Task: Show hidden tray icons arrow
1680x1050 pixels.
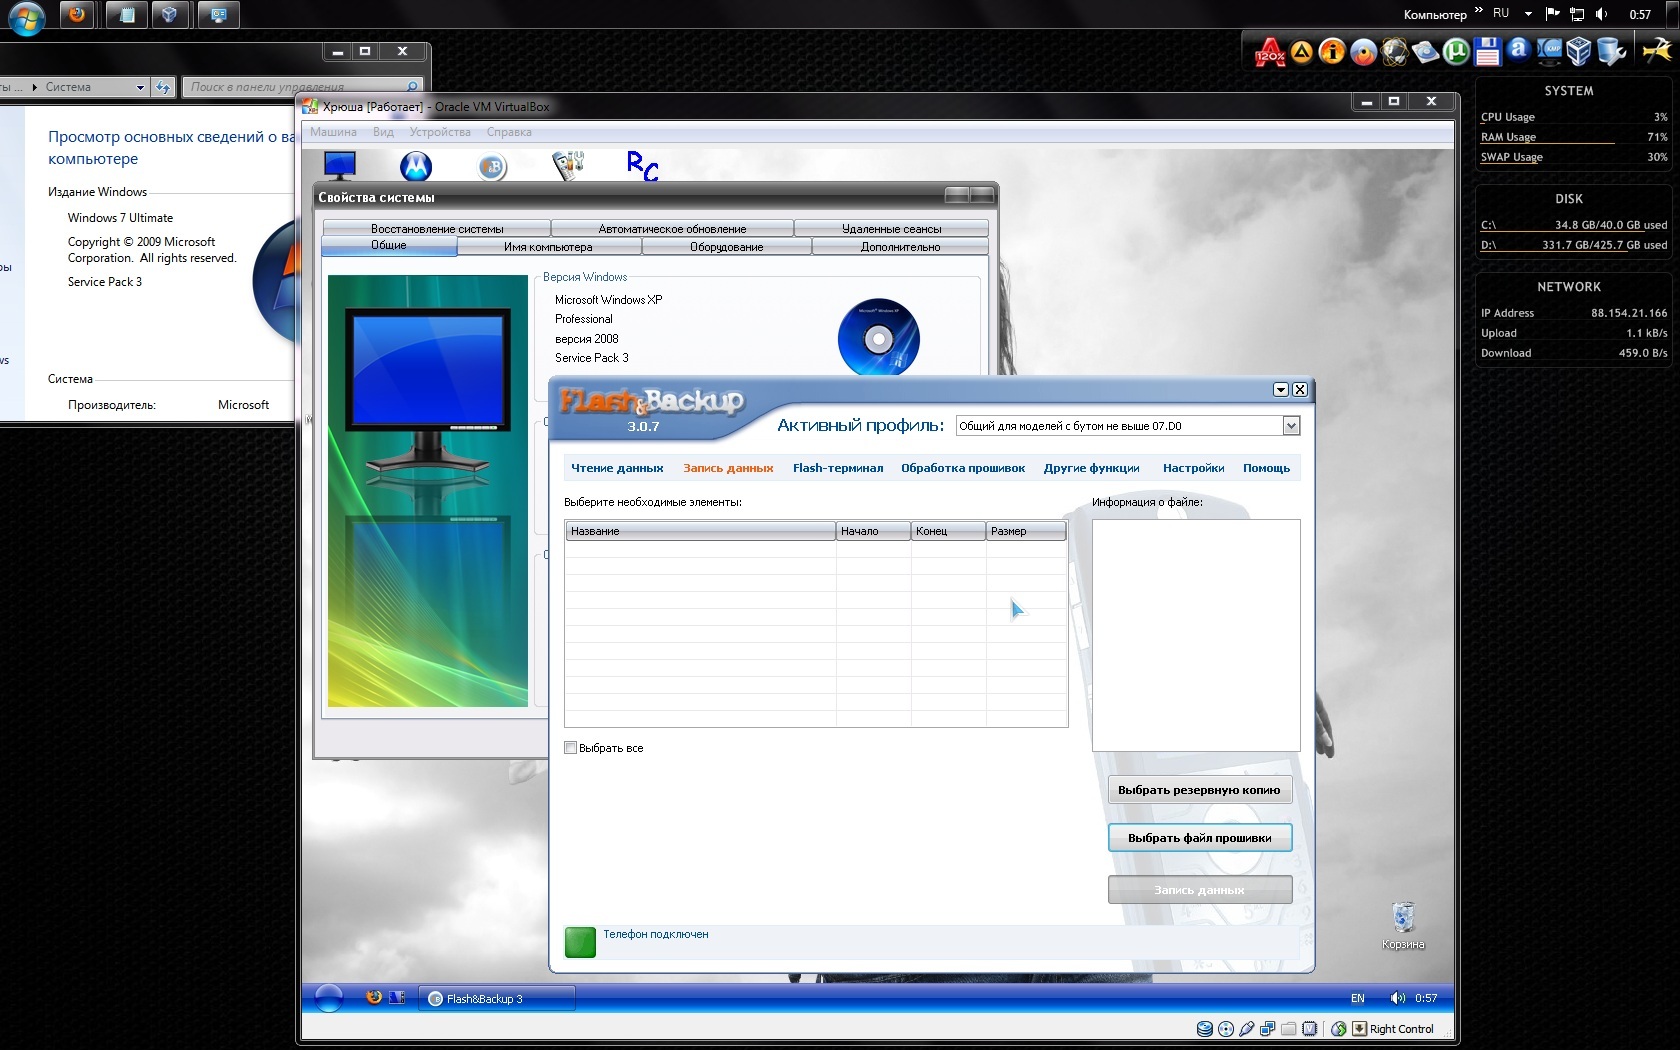Action: (x=1528, y=14)
